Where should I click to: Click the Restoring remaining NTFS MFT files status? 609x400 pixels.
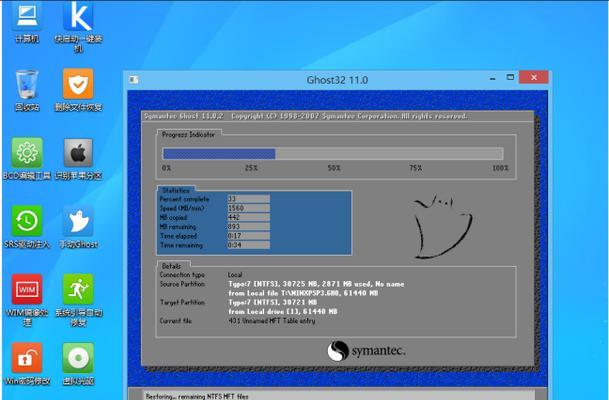tap(197, 396)
